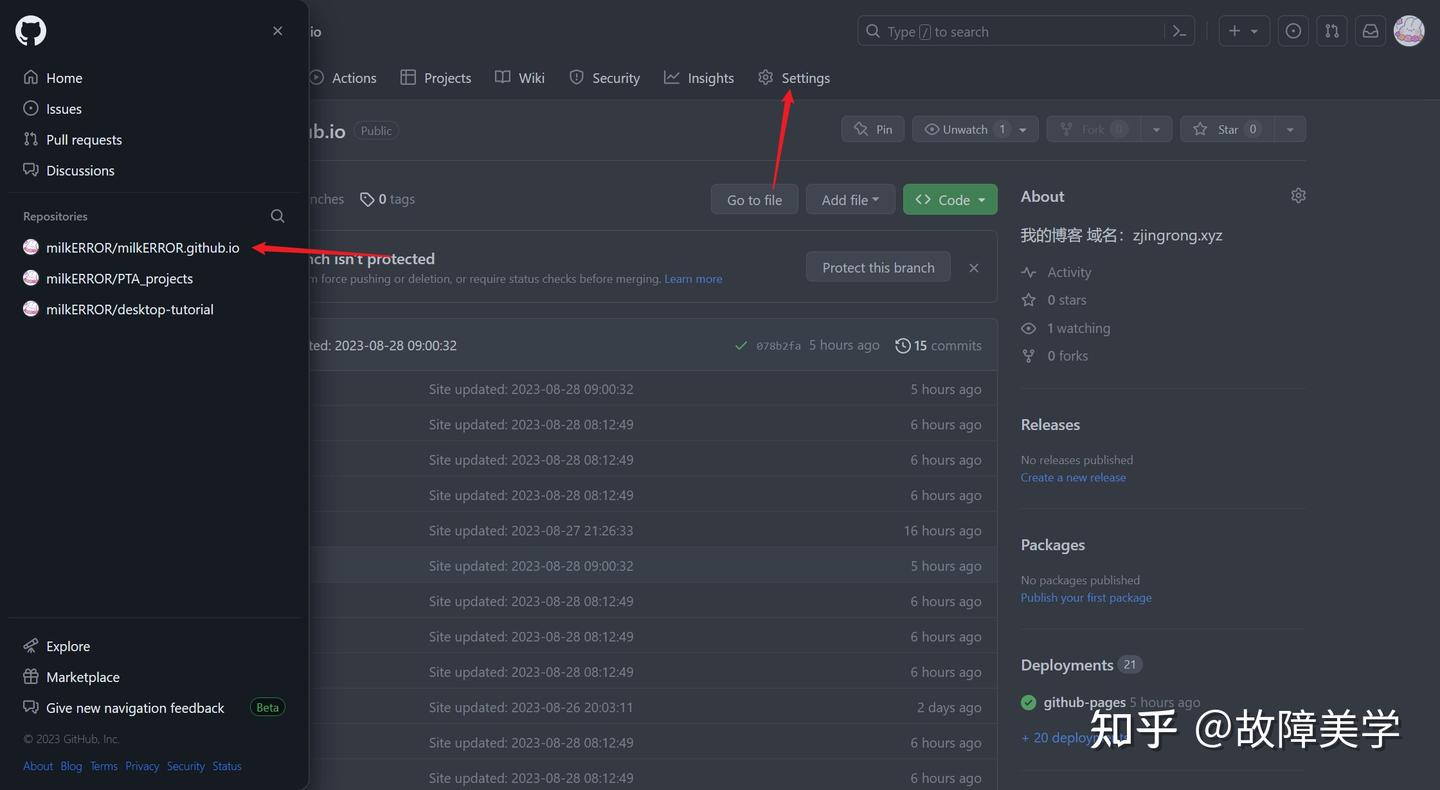Open the plus create-new dropdown in the header
Screen dimensions: 1440x790
1243,30
